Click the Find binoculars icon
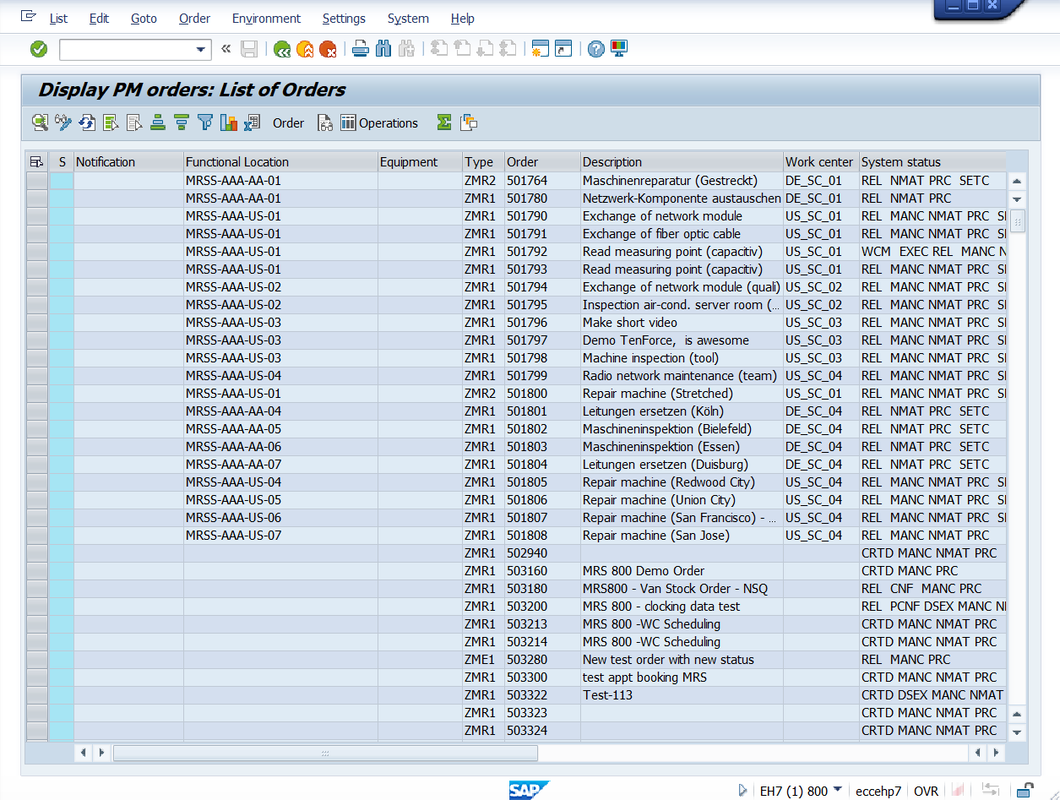 pos(383,49)
